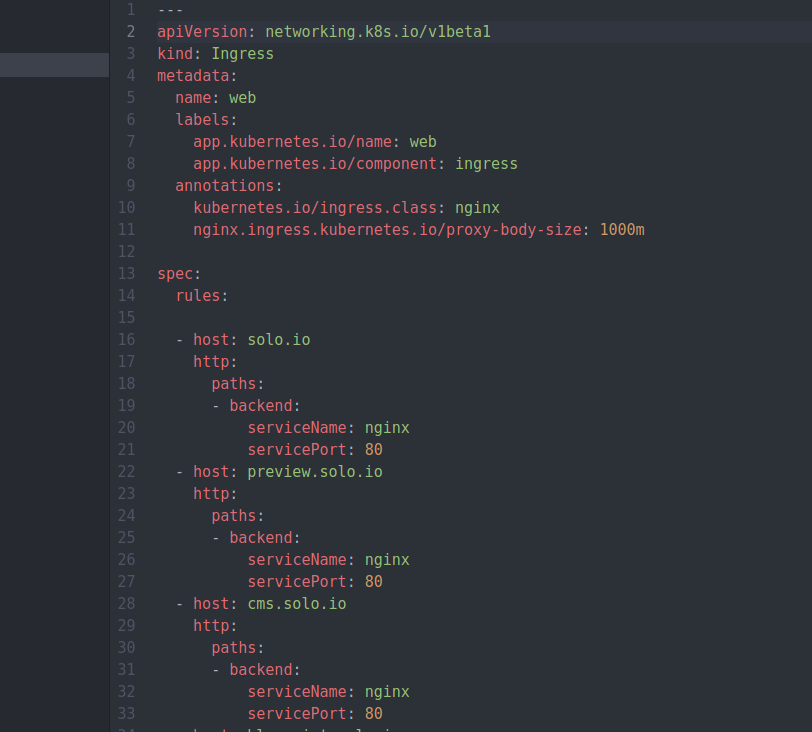
Task: Place cursor on the 1000m proxy-body-size value
Action: [622, 230]
